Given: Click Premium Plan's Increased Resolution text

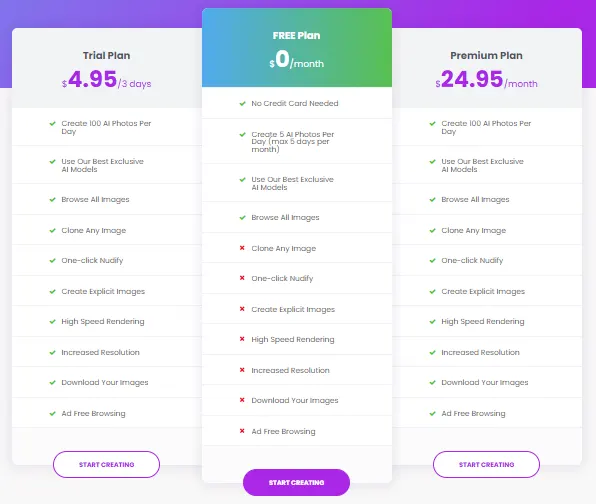Looking at the screenshot, I should tap(480, 352).
